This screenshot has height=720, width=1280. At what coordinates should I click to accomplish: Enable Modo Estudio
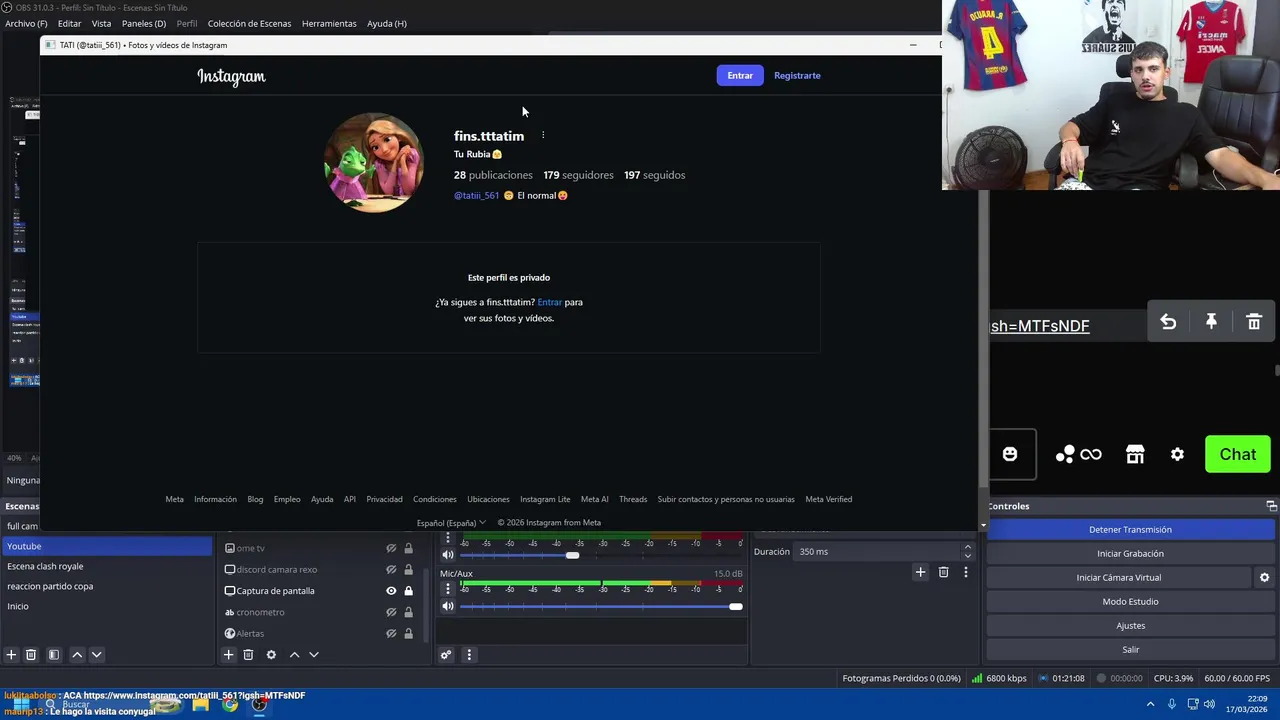tap(1130, 601)
